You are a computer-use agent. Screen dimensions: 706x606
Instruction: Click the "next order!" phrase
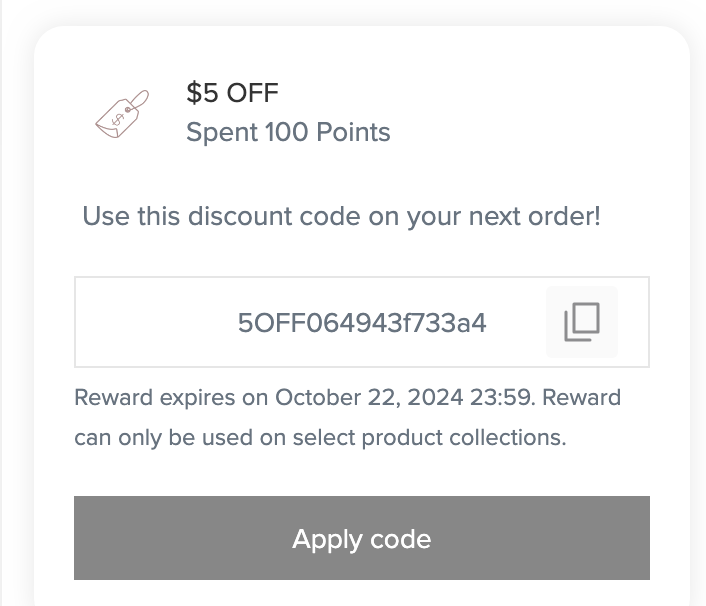(x=534, y=216)
